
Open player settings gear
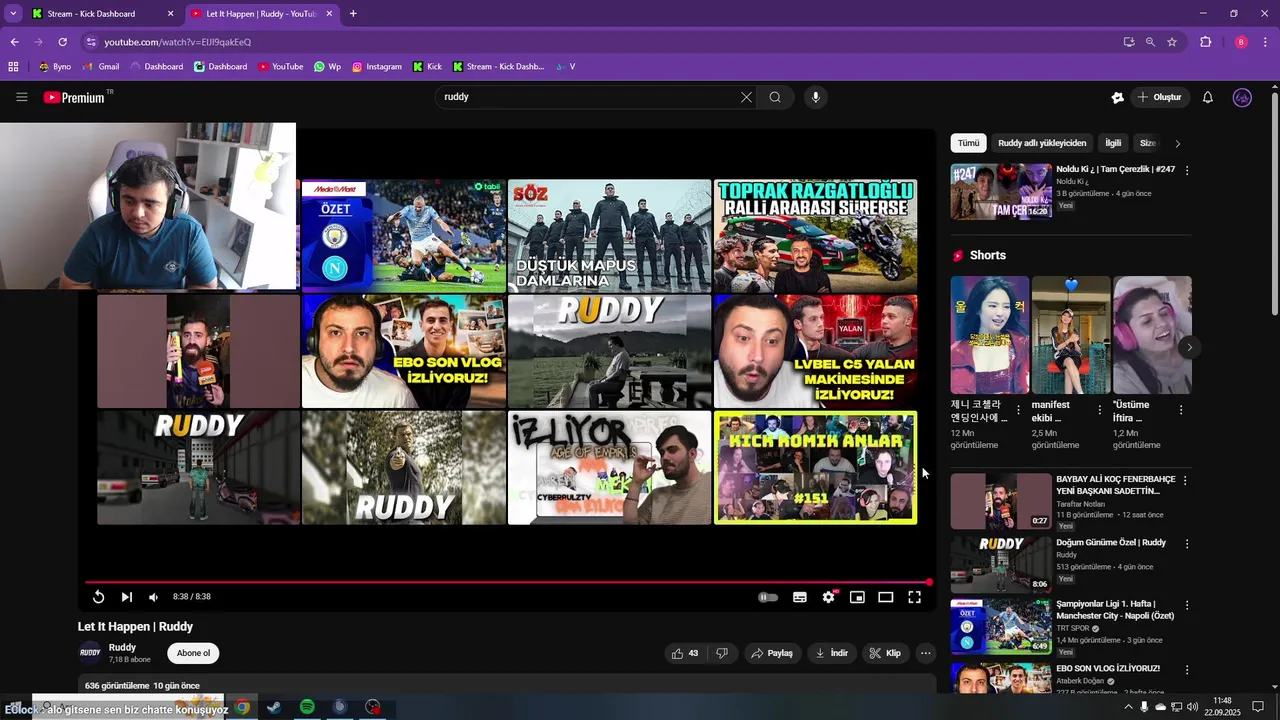click(829, 597)
